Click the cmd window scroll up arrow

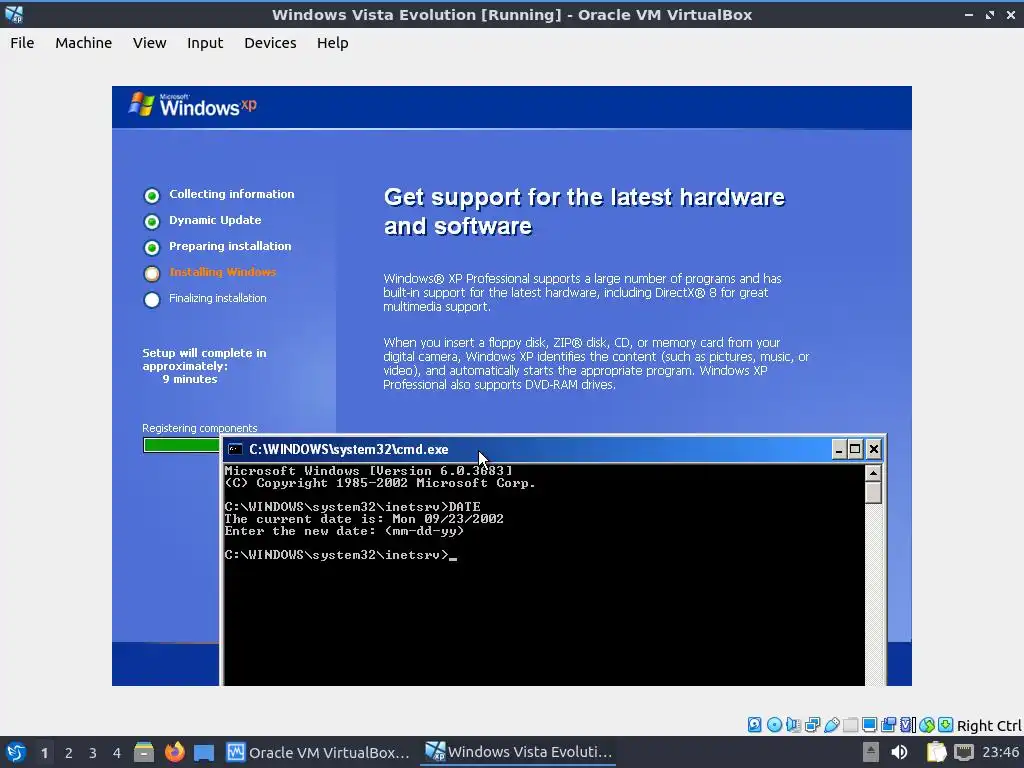[x=873, y=473]
